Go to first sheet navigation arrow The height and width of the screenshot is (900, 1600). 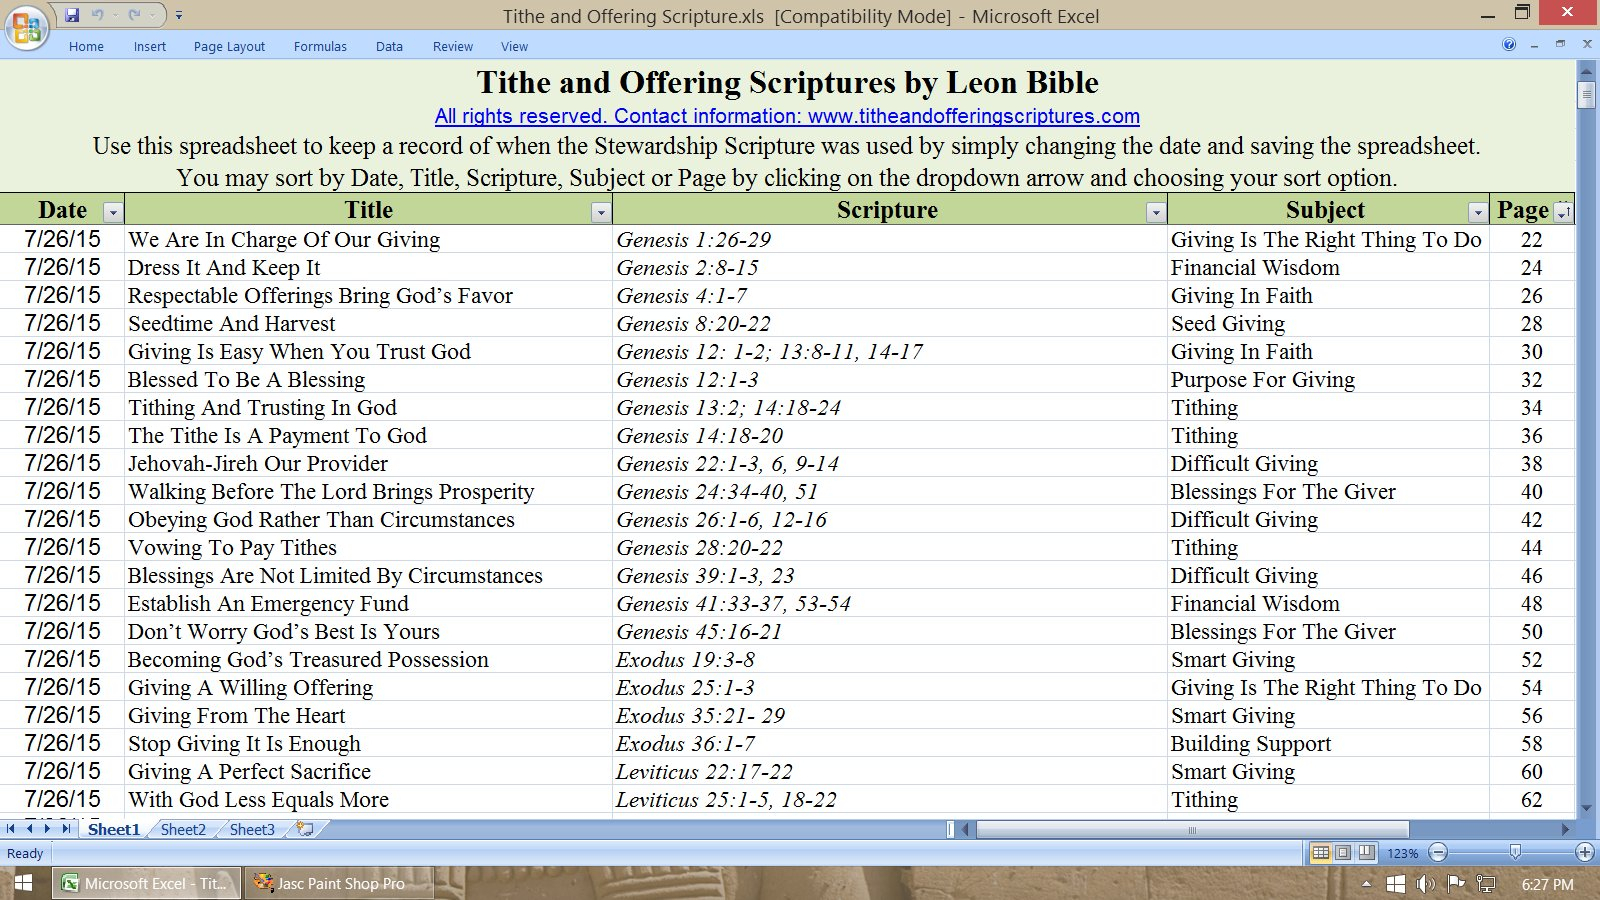pos(10,829)
